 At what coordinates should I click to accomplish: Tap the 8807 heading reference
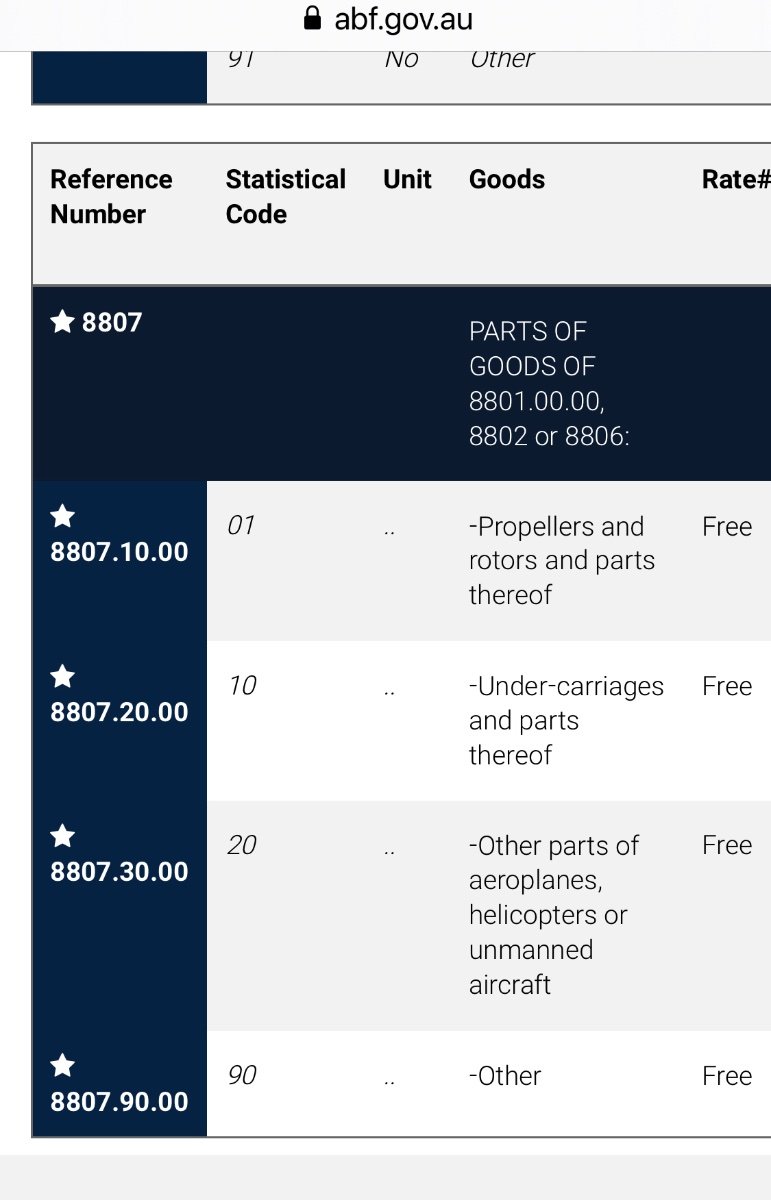coord(112,322)
